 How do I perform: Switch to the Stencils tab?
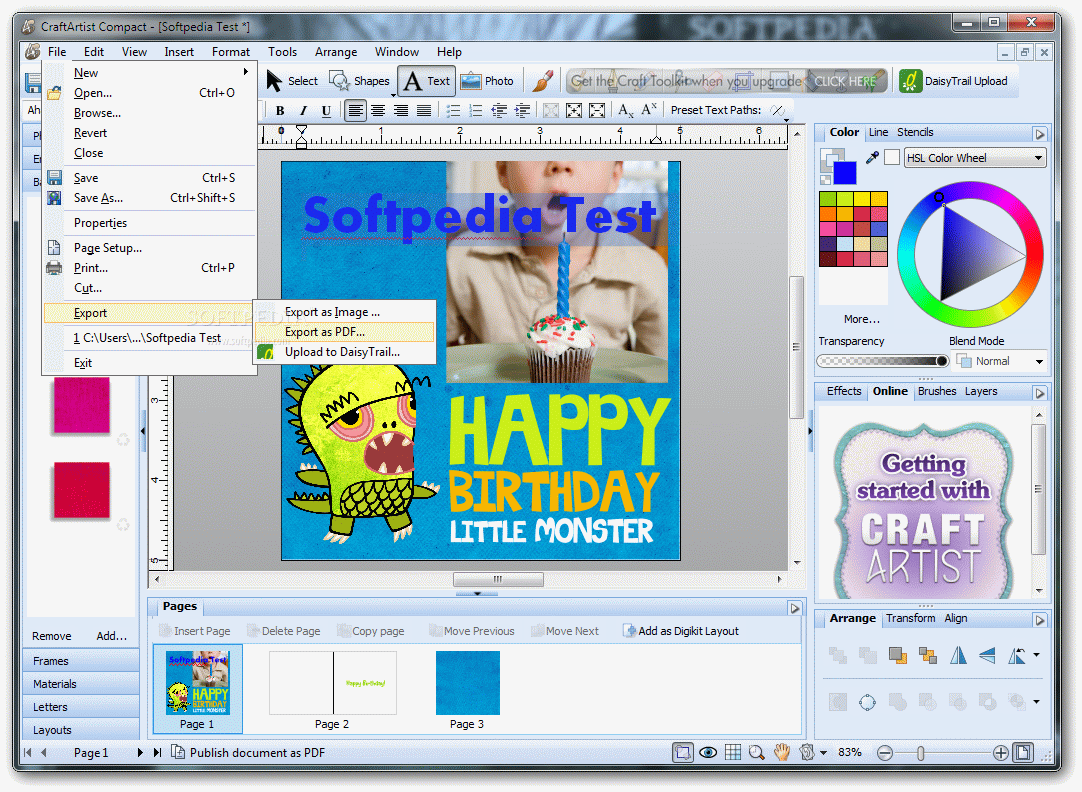coord(915,132)
